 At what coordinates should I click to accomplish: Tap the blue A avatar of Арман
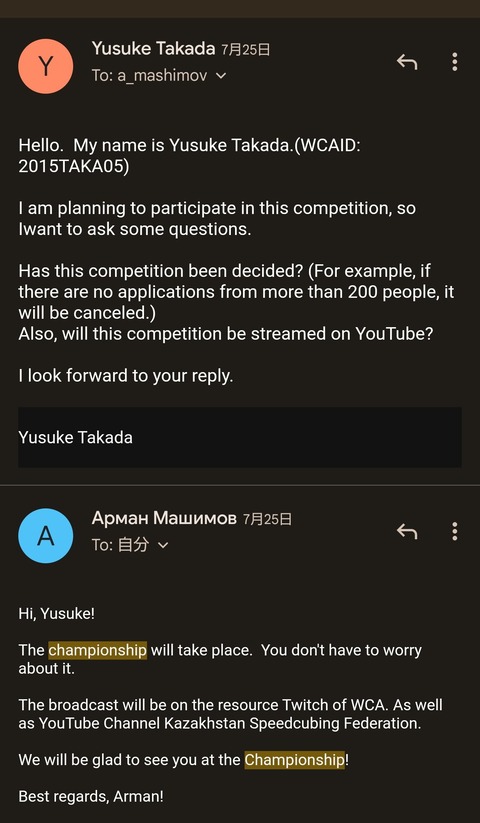[x=46, y=536]
